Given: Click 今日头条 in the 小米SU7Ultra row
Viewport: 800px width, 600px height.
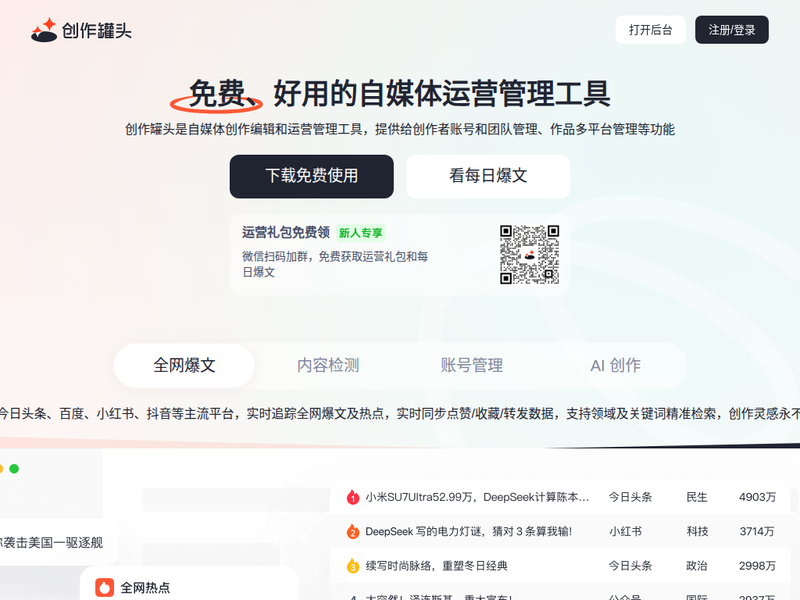Looking at the screenshot, I should coord(631,497).
